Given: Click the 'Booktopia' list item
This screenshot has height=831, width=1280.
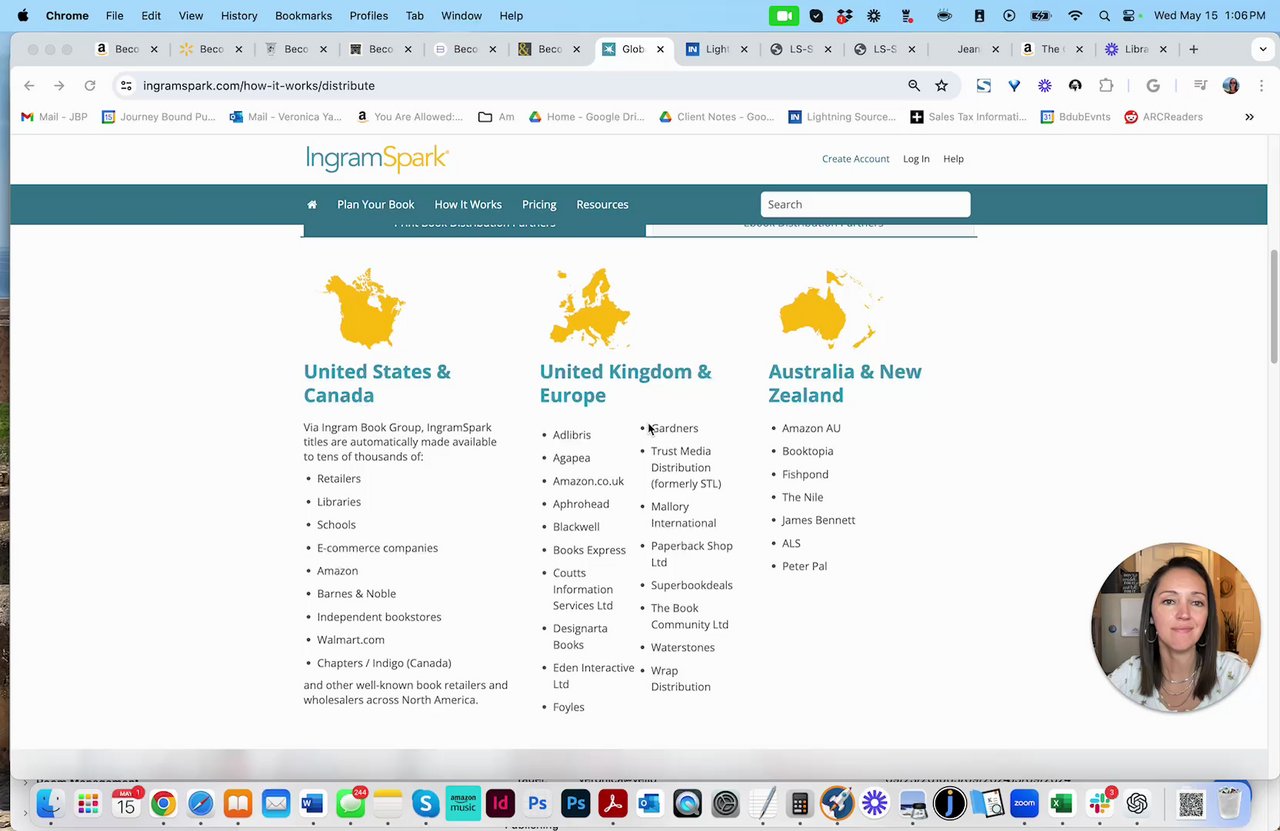Looking at the screenshot, I should pyautogui.click(x=807, y=451).
